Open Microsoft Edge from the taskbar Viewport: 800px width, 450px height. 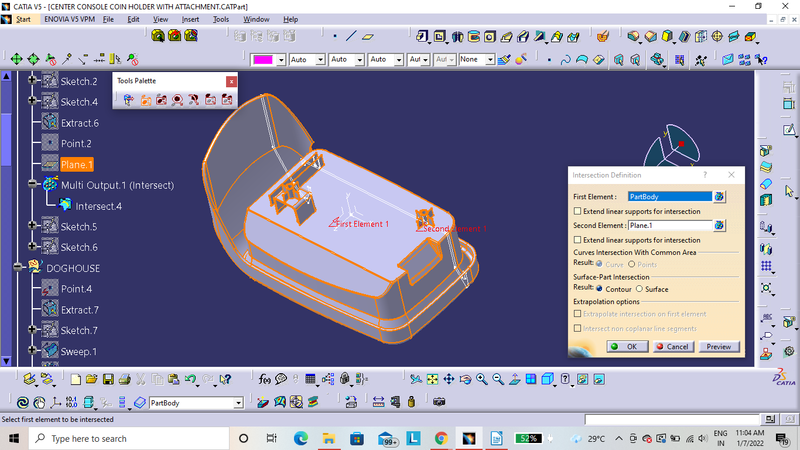coord(301,438)
